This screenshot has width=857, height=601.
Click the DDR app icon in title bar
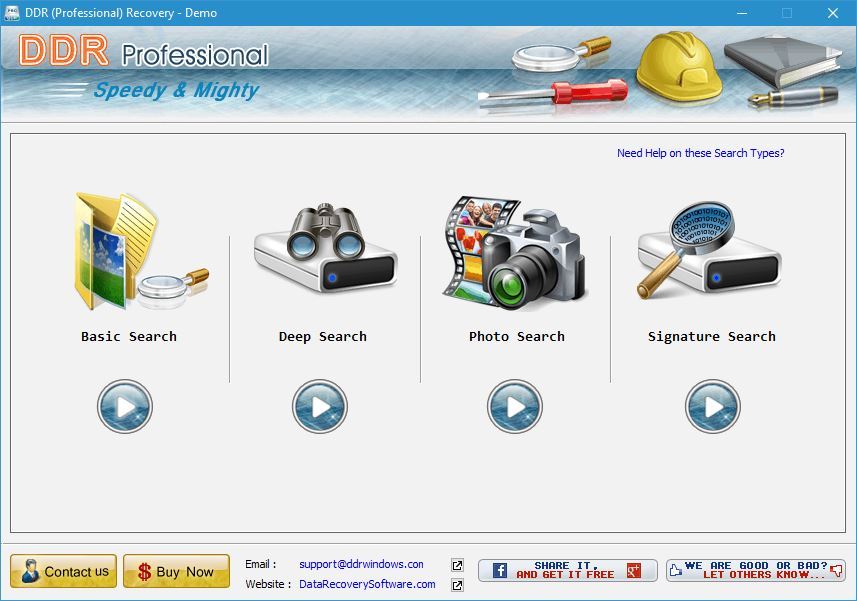[x=12, y=13]
